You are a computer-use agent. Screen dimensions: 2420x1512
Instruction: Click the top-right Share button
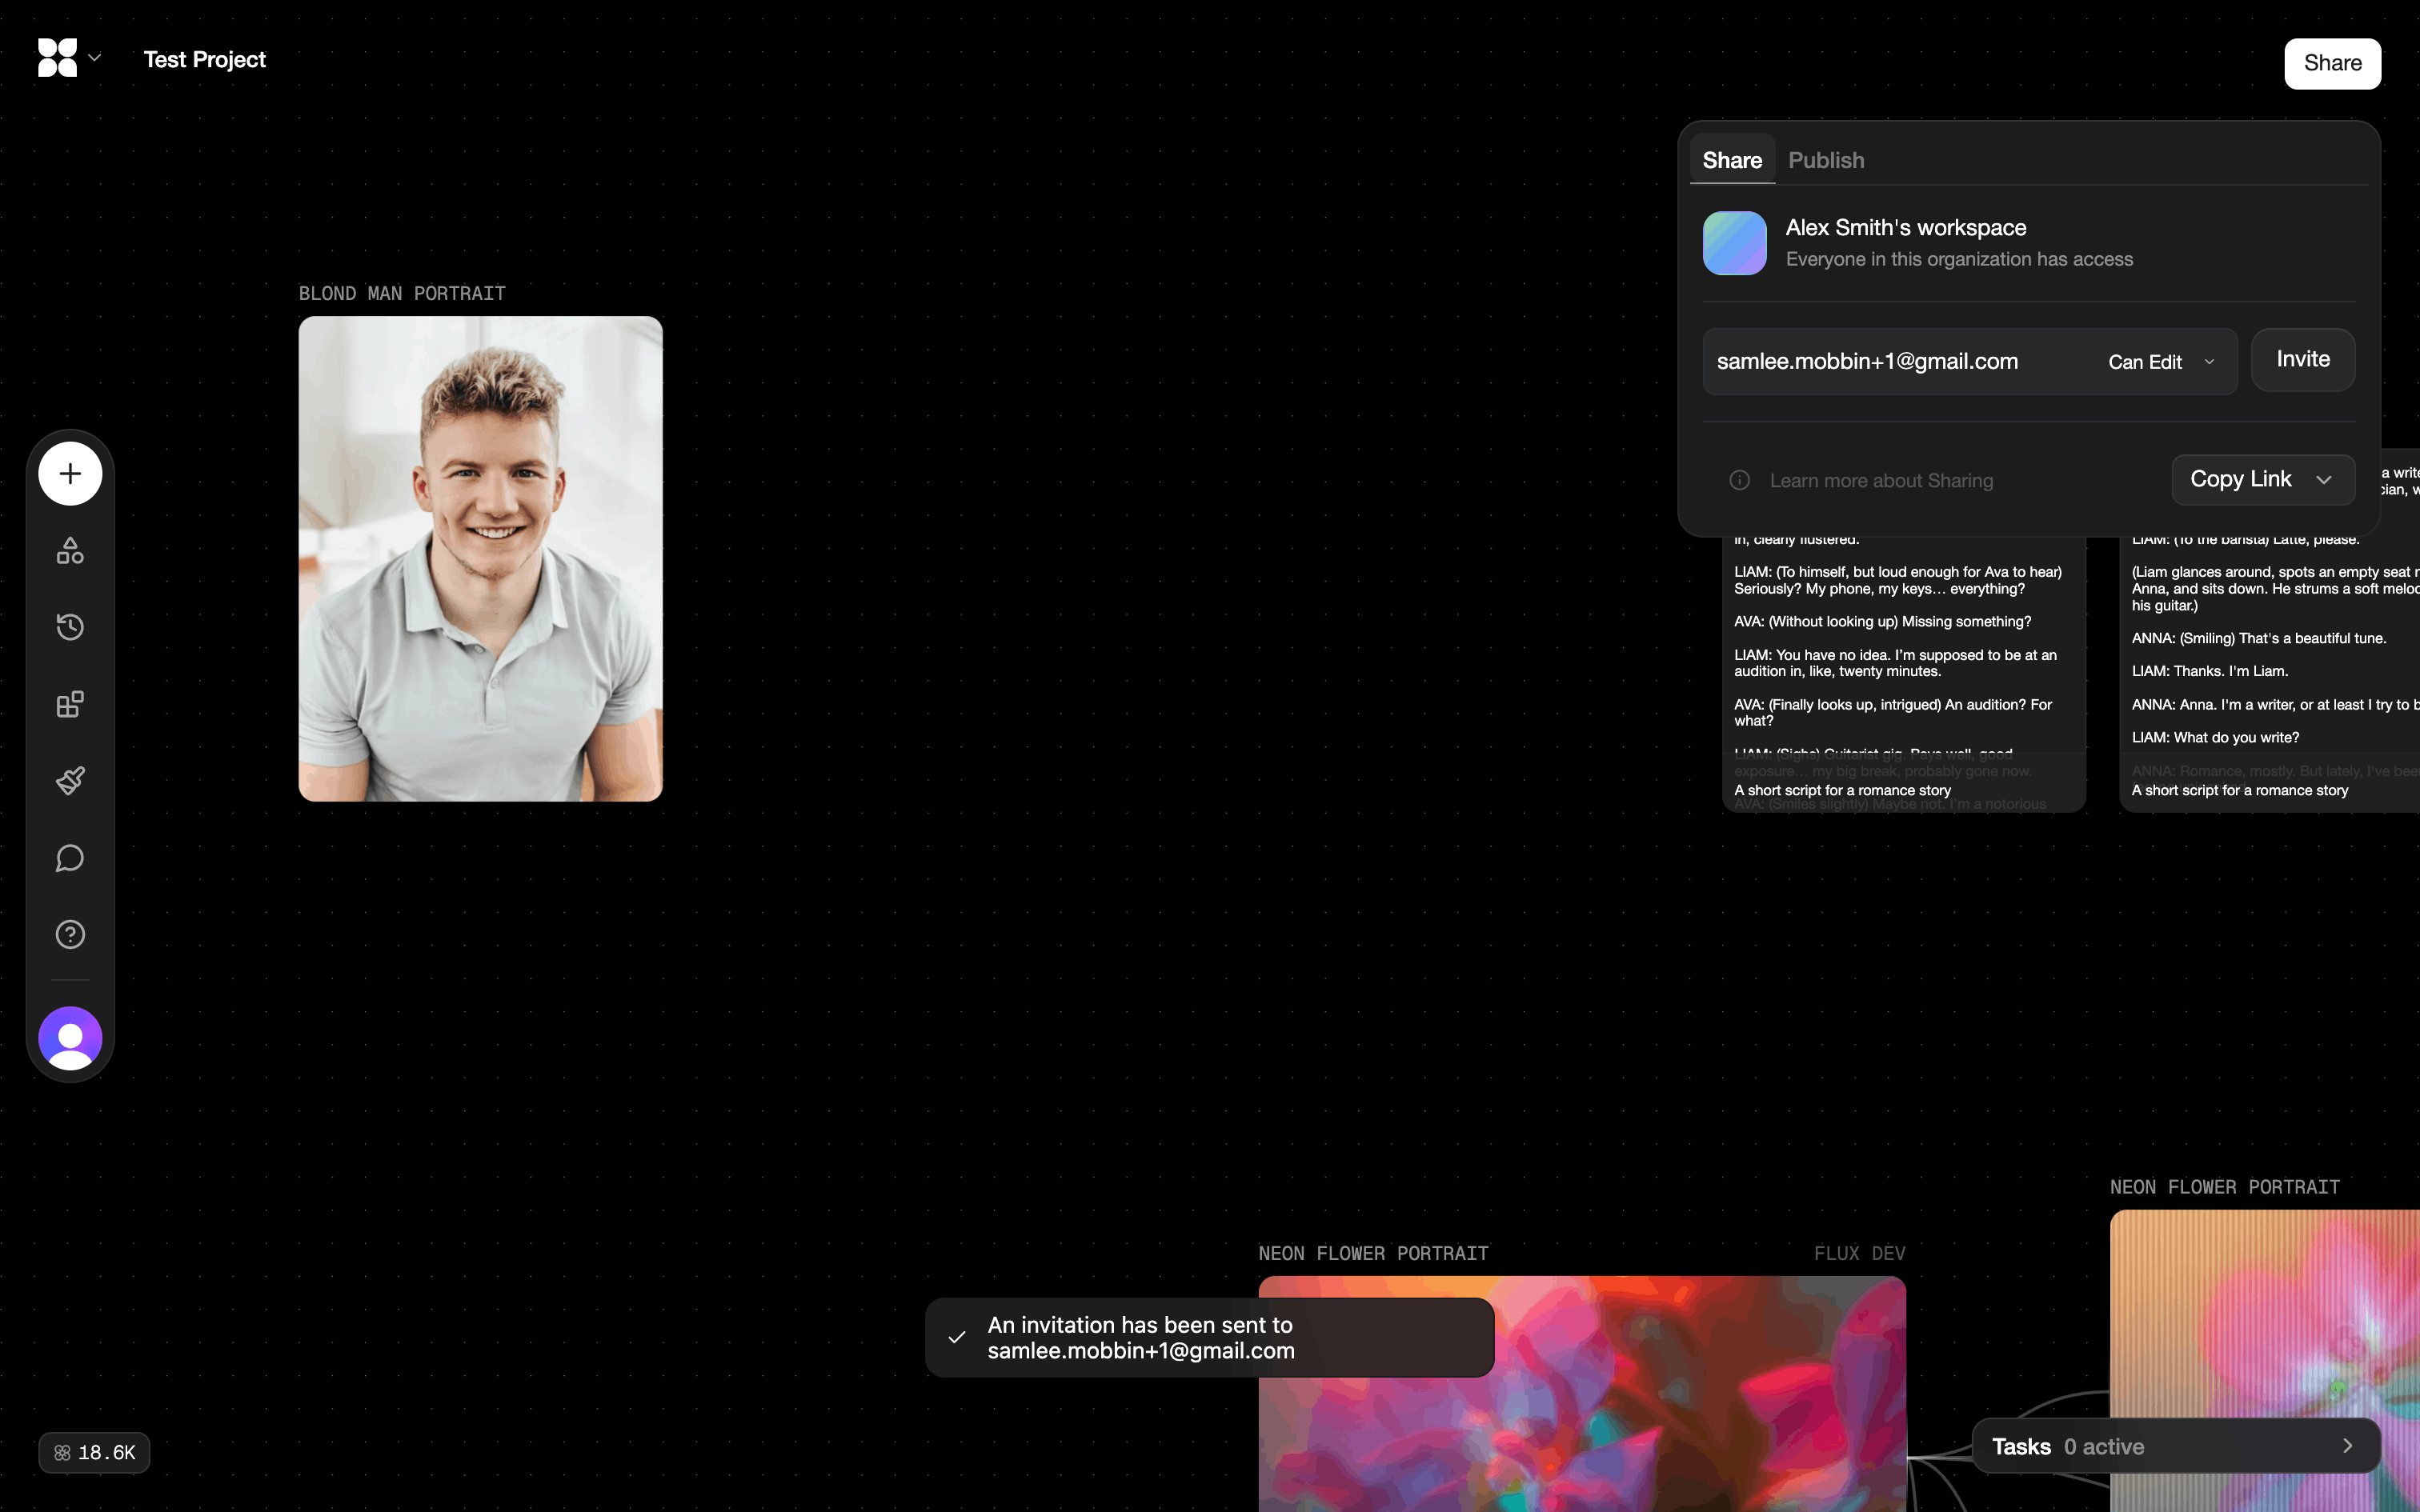2331,63
